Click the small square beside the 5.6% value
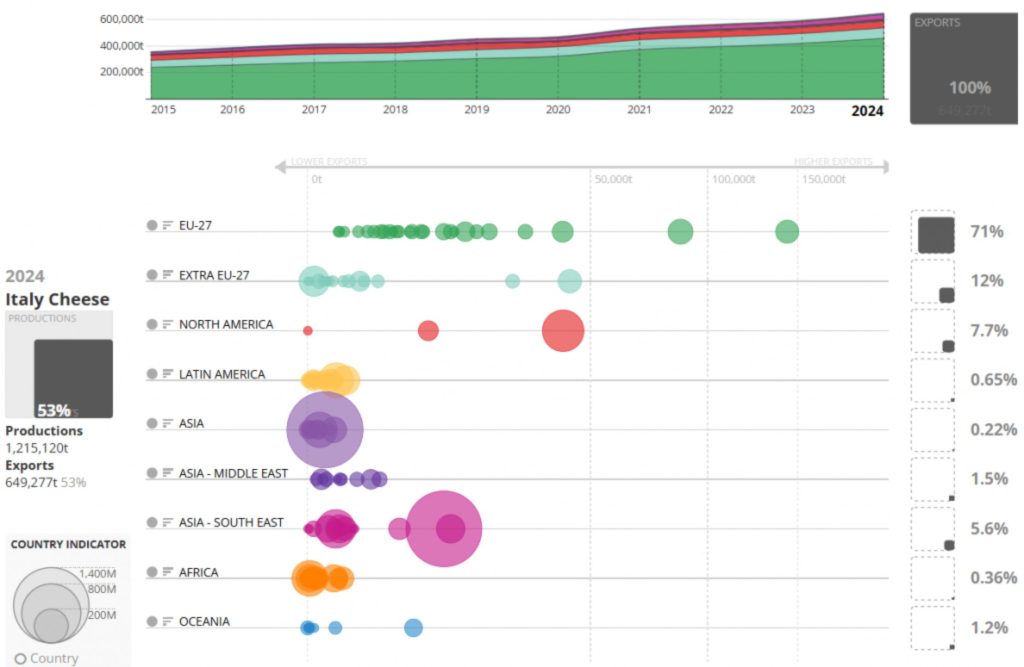This screenshot has height=667, width=1024. [x=948, y=543]
